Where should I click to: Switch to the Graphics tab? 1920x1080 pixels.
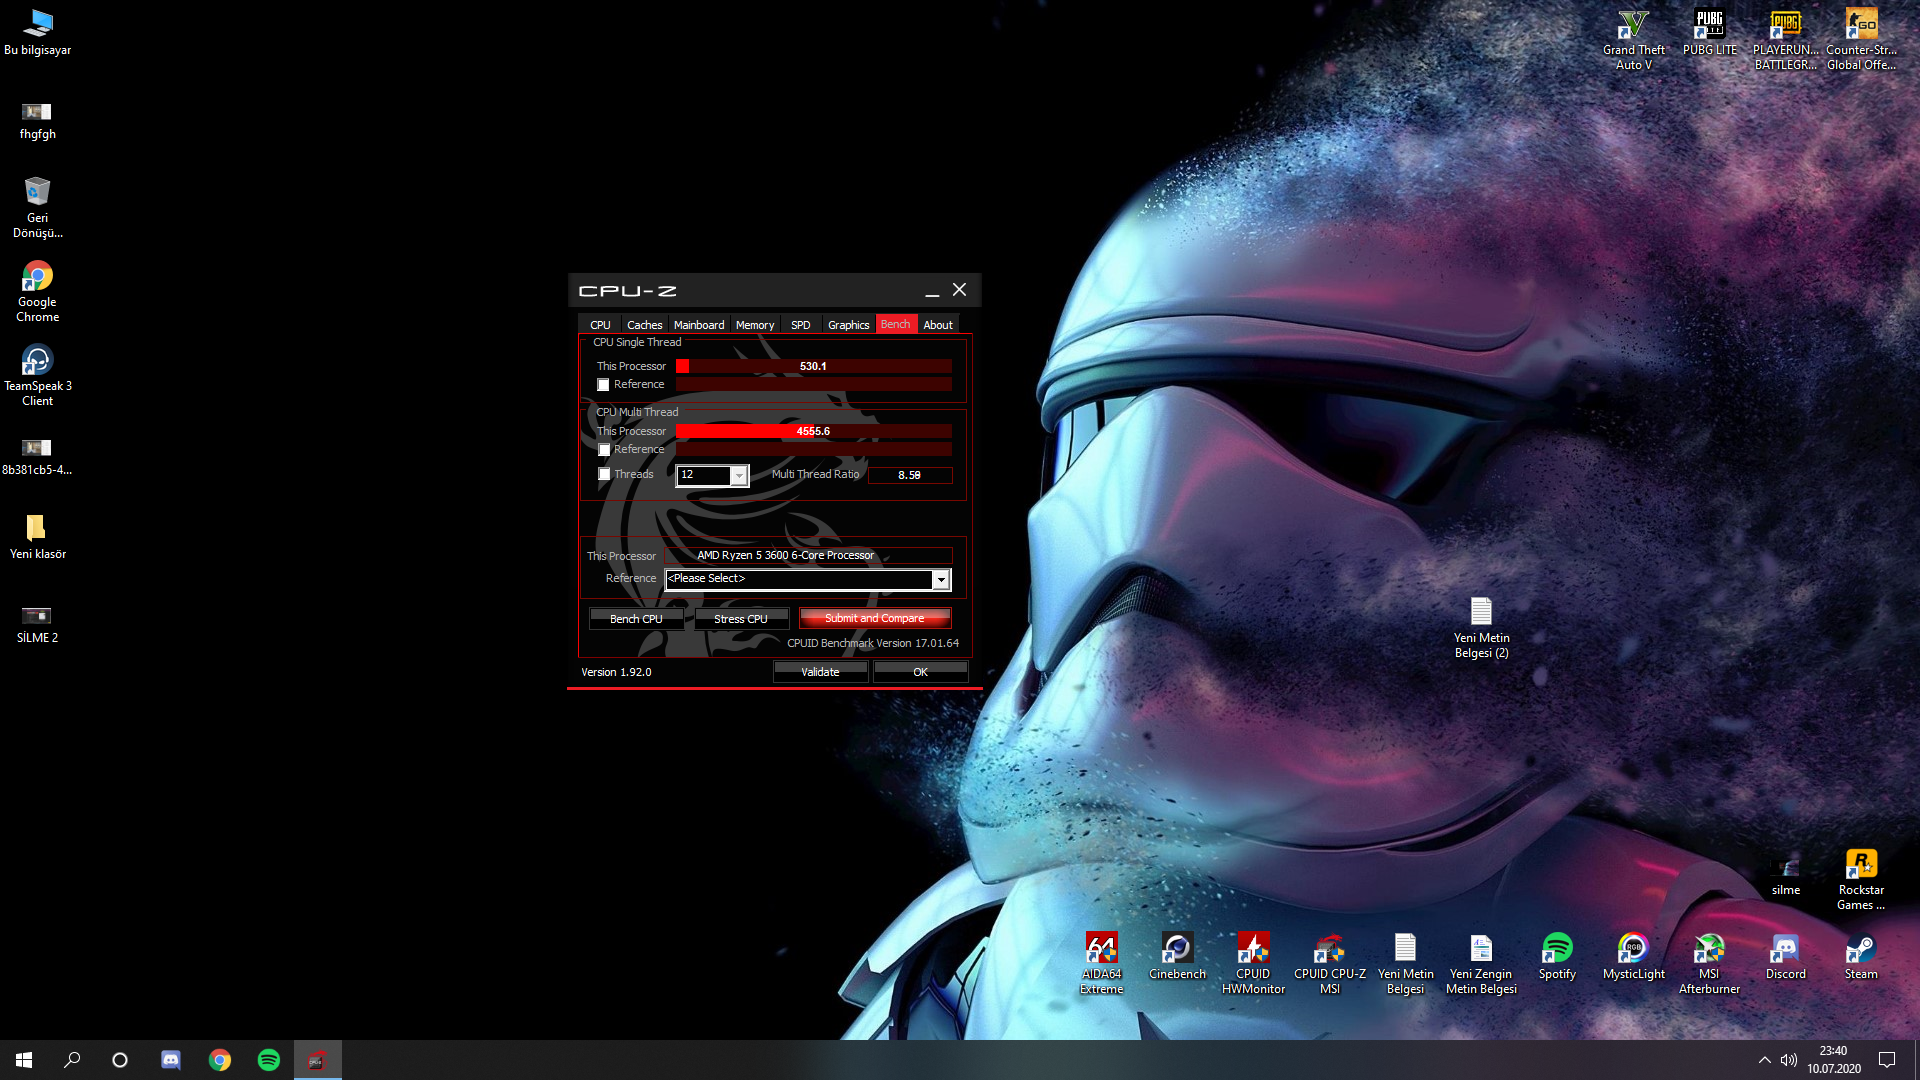point(848,325)
